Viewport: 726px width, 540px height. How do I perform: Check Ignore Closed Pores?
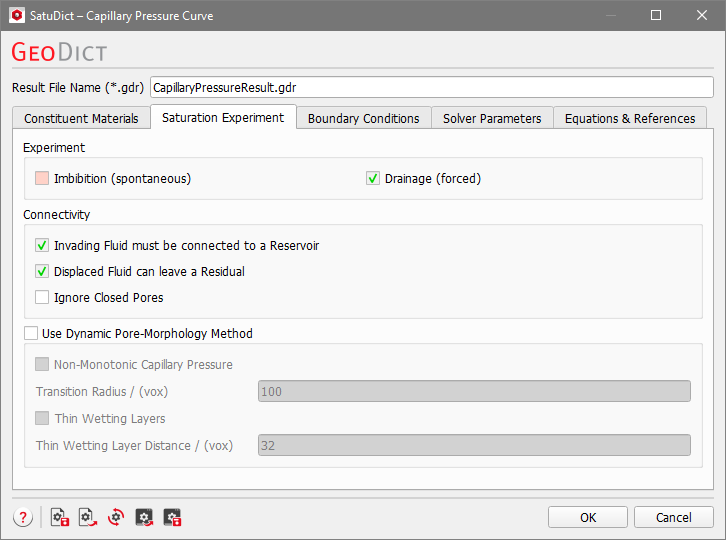tap(42, 297)
